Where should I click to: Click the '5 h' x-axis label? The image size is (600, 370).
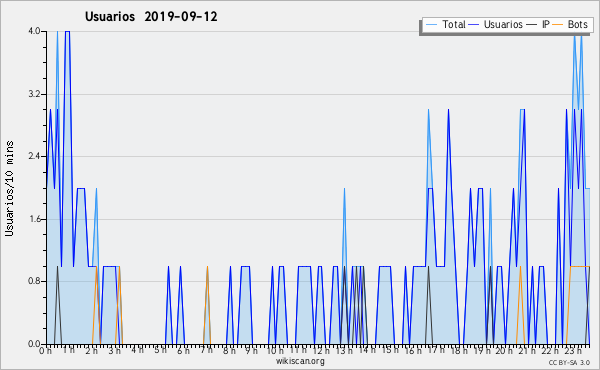pos(160,350)
